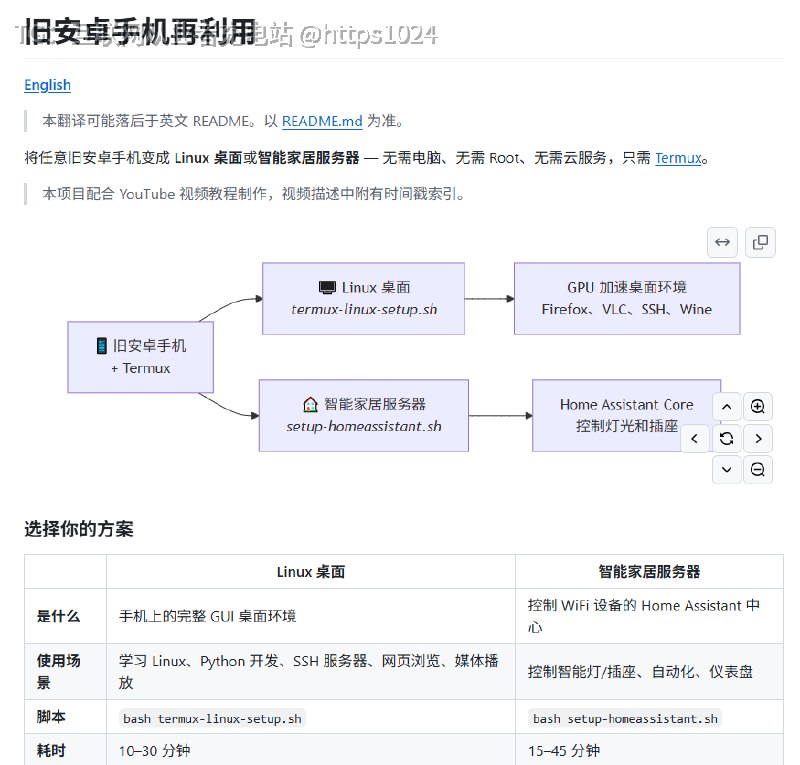This screenshot has width=800, height=765.
Task: Click the 旧安卓手机再利用 page heading
Action: [140, 32]
